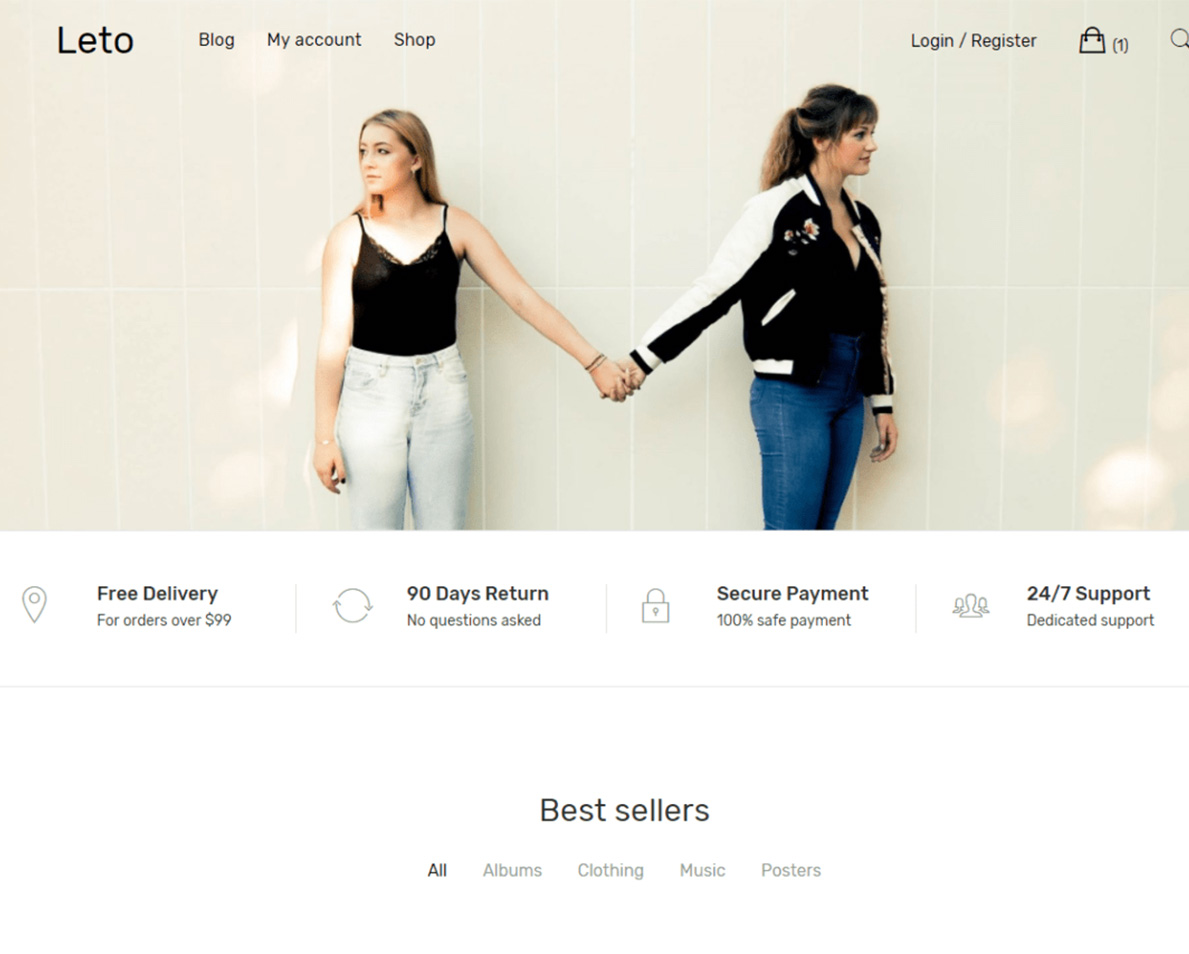Click the 24/7 Support heading
Viewport: 1189px width, 954px height.
pos(1088,593)
